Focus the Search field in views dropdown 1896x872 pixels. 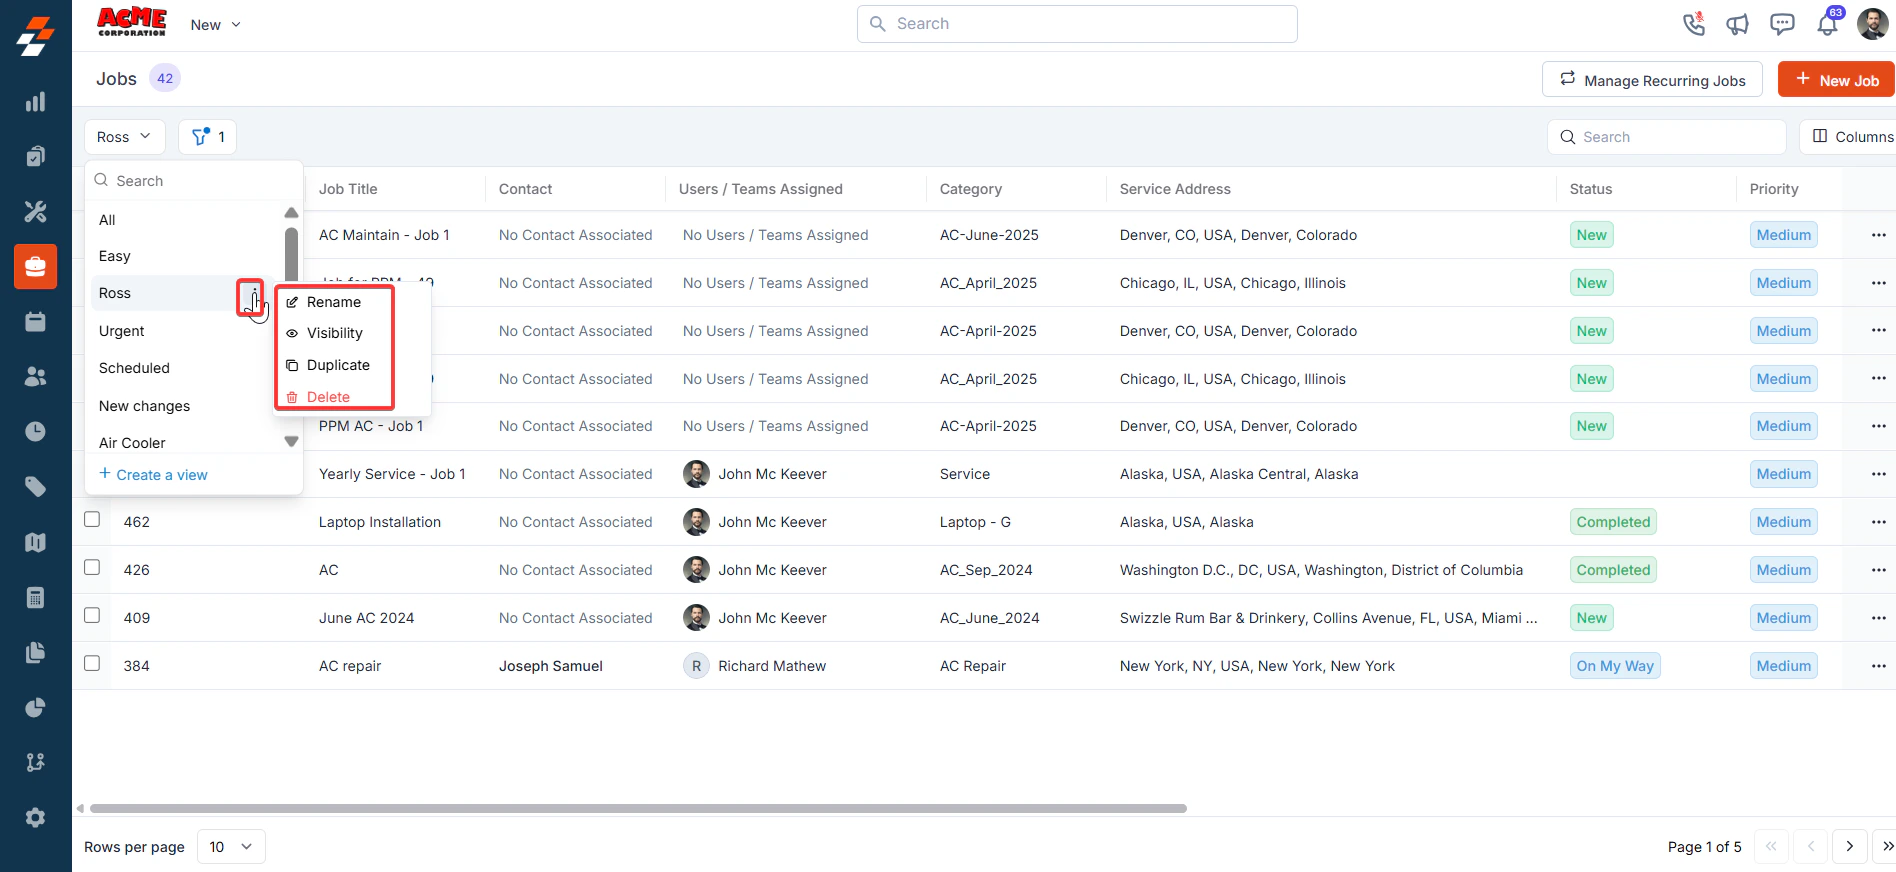tap(194, 181)
